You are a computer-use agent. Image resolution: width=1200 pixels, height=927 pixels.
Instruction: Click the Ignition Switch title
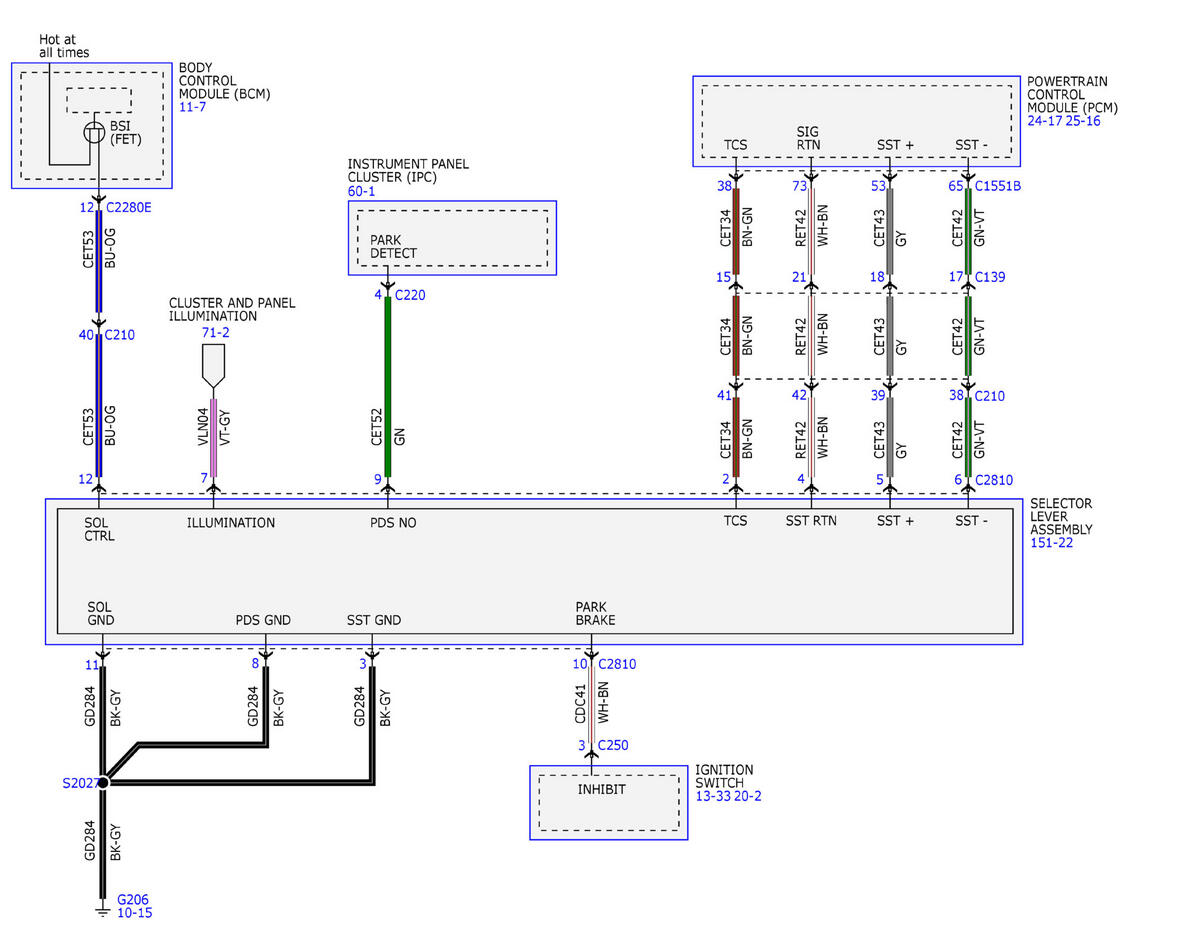coord(725,776)
